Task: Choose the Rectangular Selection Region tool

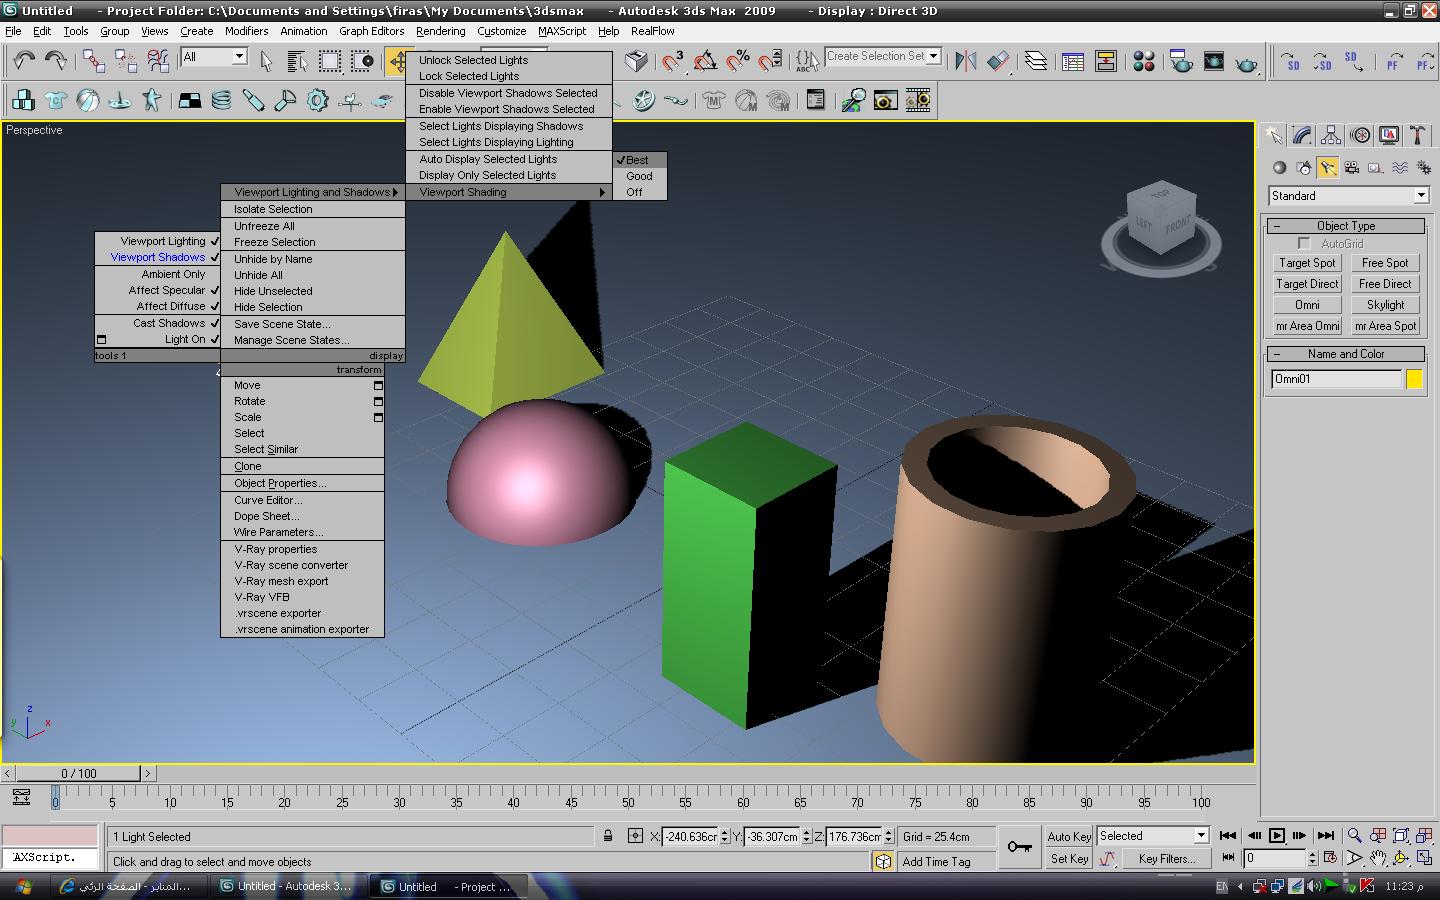Action: pos(329,61)
